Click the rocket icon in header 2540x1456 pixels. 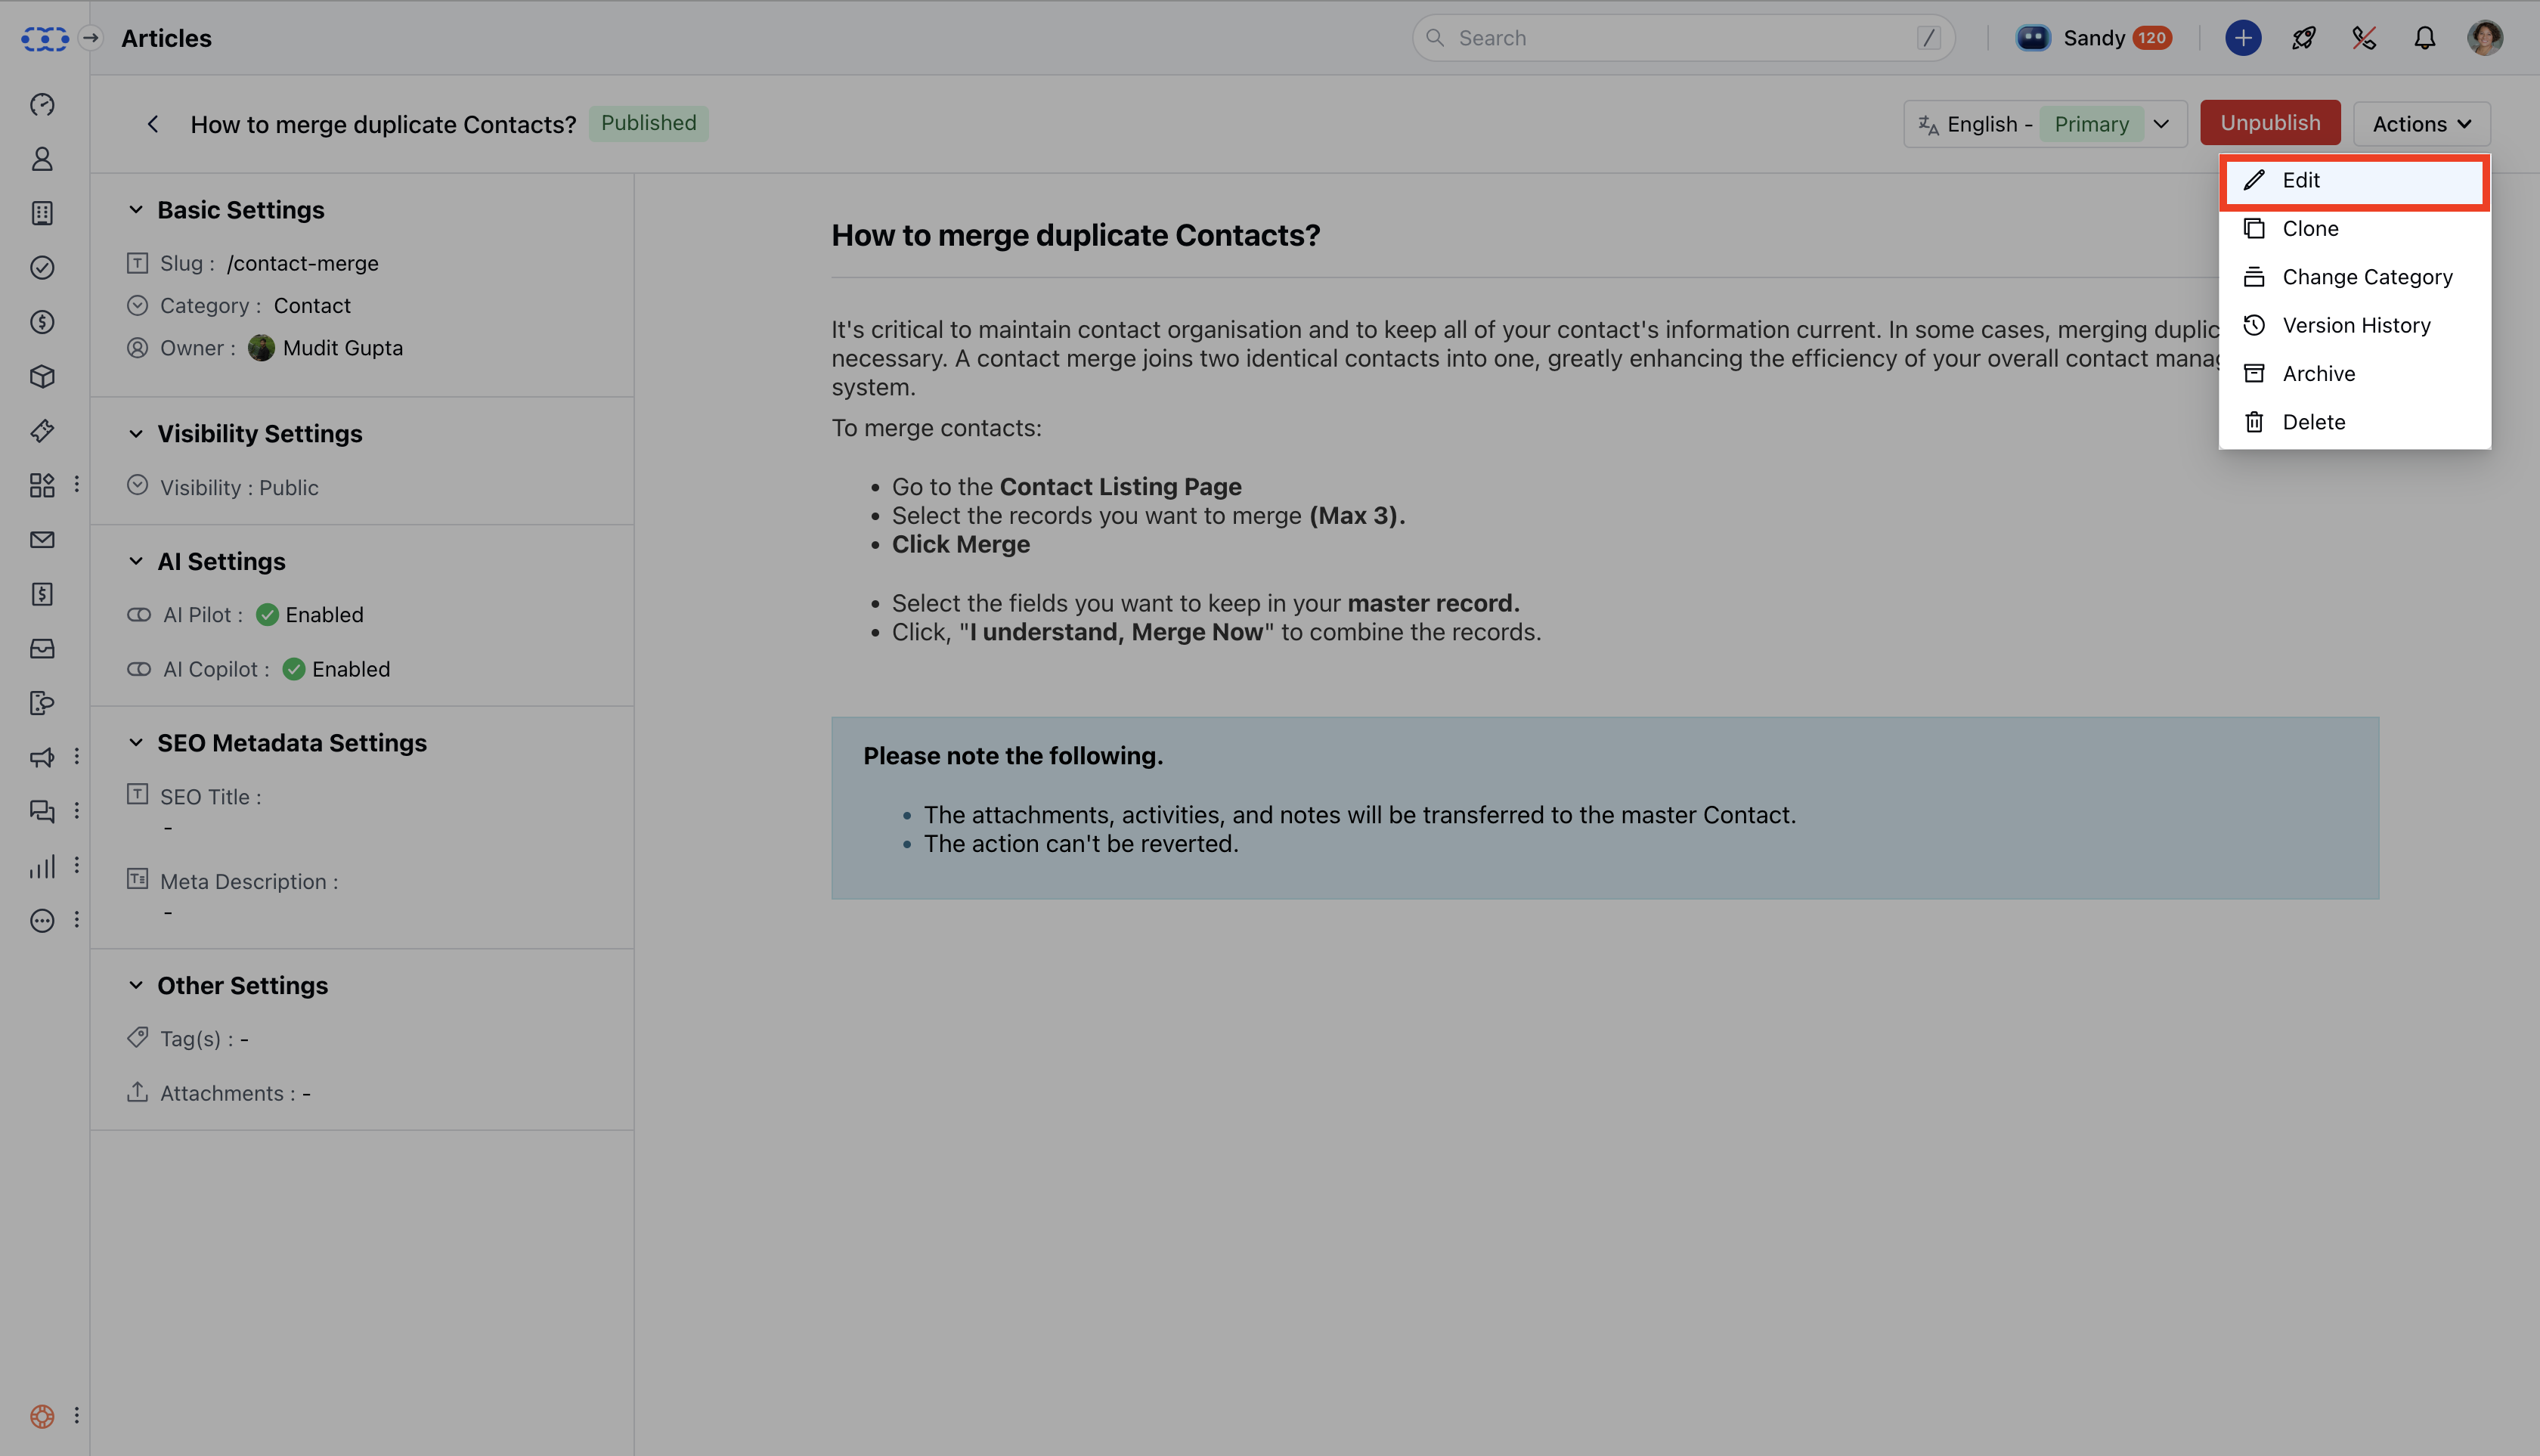(x=2304, y=38)
